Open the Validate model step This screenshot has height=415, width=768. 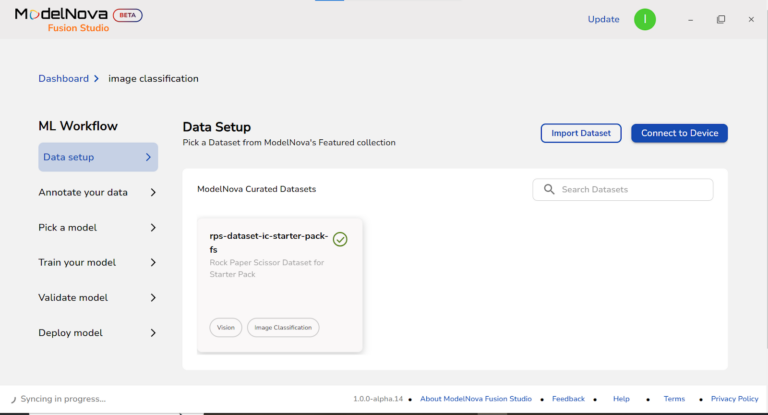pos(97,297)
